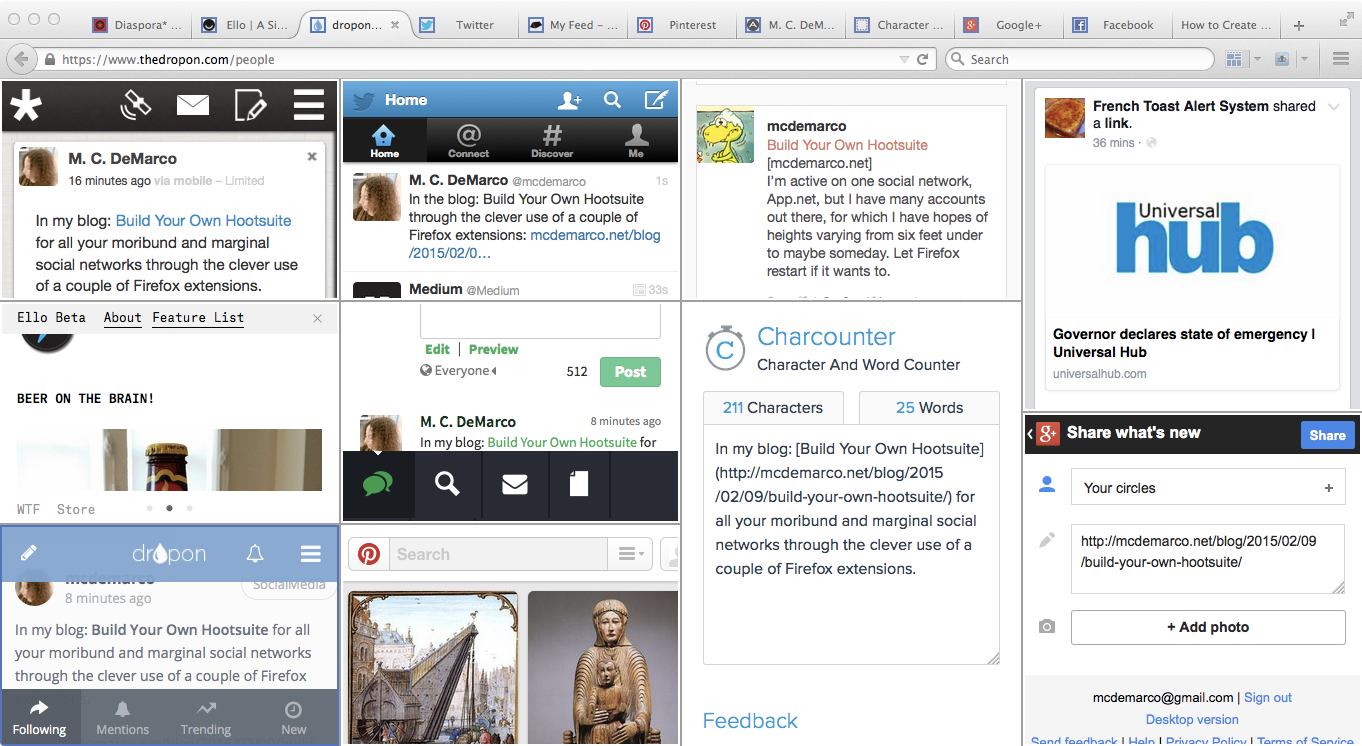
Task: Click the Diaspora asterisk logo icon
Action: [x=26, y=105]
